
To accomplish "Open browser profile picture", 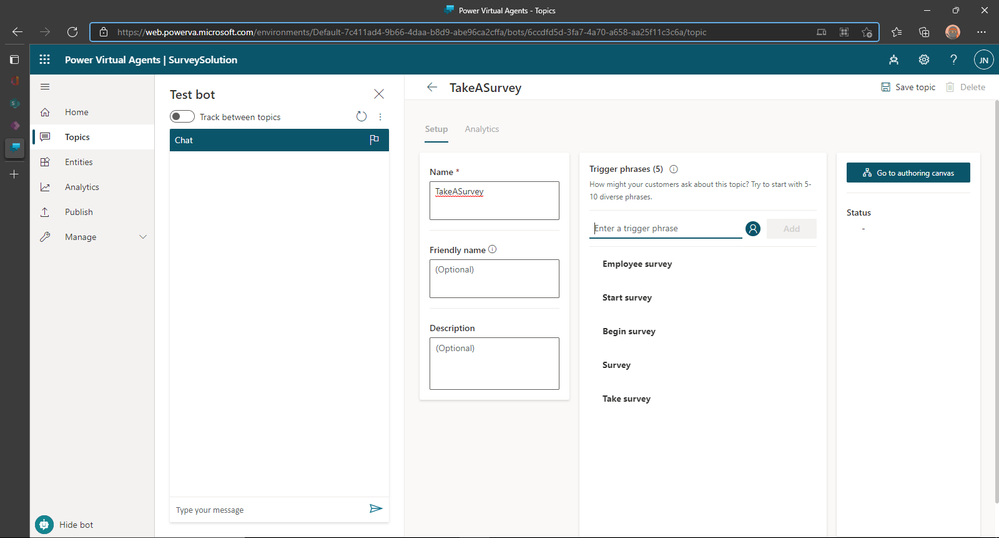I will (952, 32).
